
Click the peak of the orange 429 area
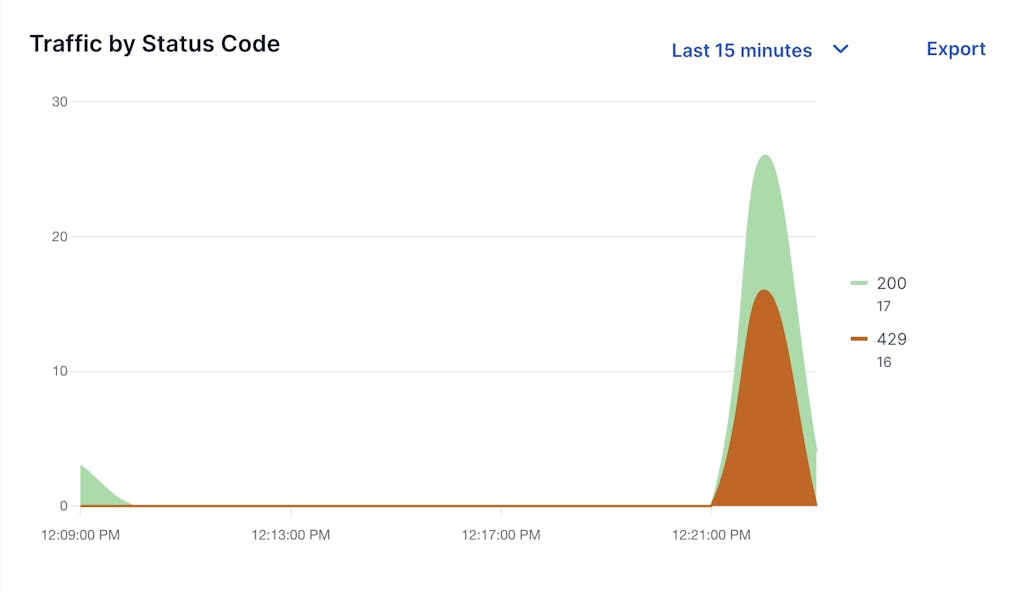(x=764, y=300)
